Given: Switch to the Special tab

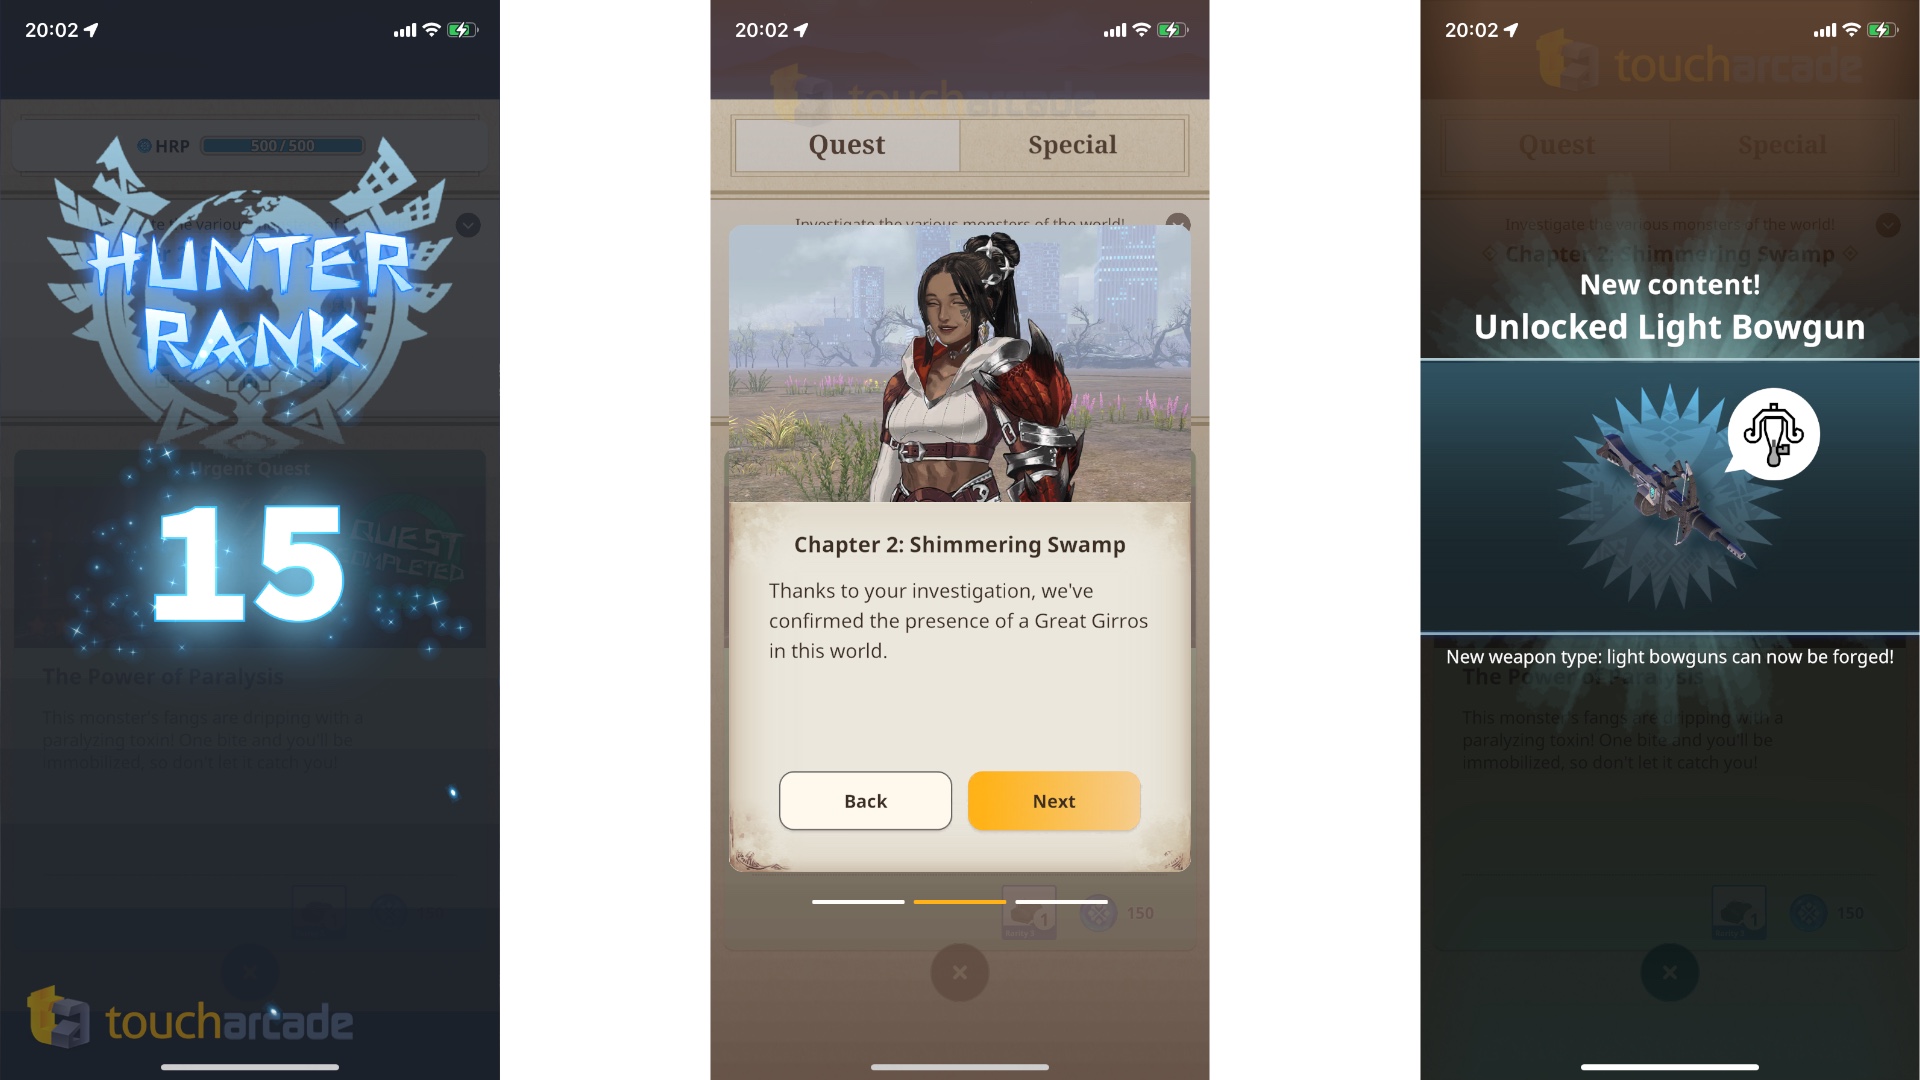Looking at the screenshot, I should (1072, 144).
